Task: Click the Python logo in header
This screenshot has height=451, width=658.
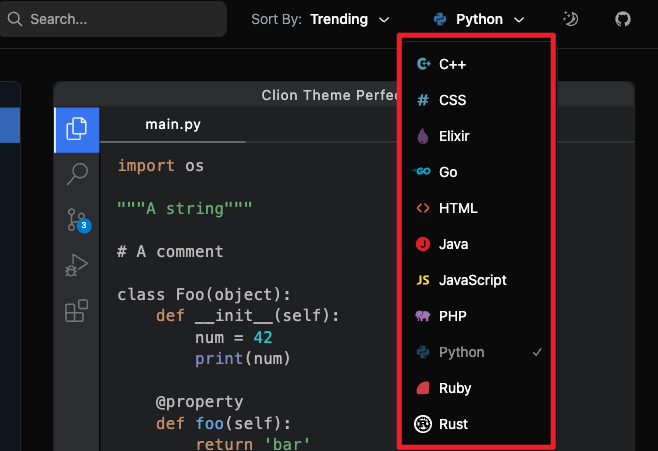Action: pyautogui.click(x=440, y=19)
